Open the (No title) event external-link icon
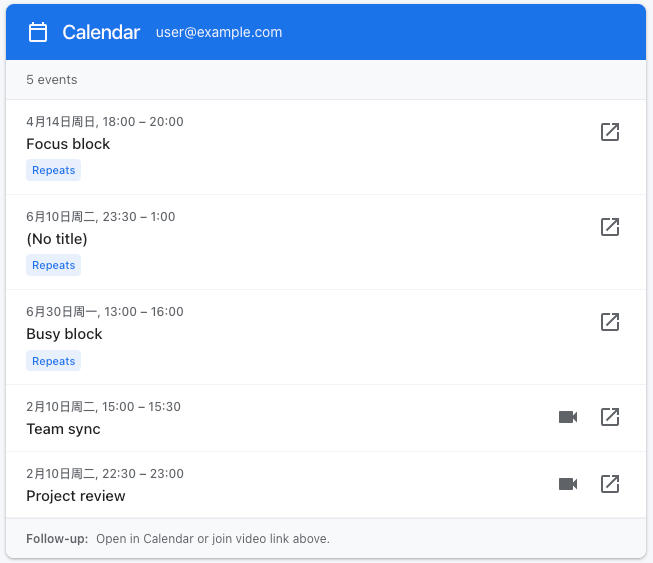The height and width of the screenshot is (563, 653). point(610,227)
